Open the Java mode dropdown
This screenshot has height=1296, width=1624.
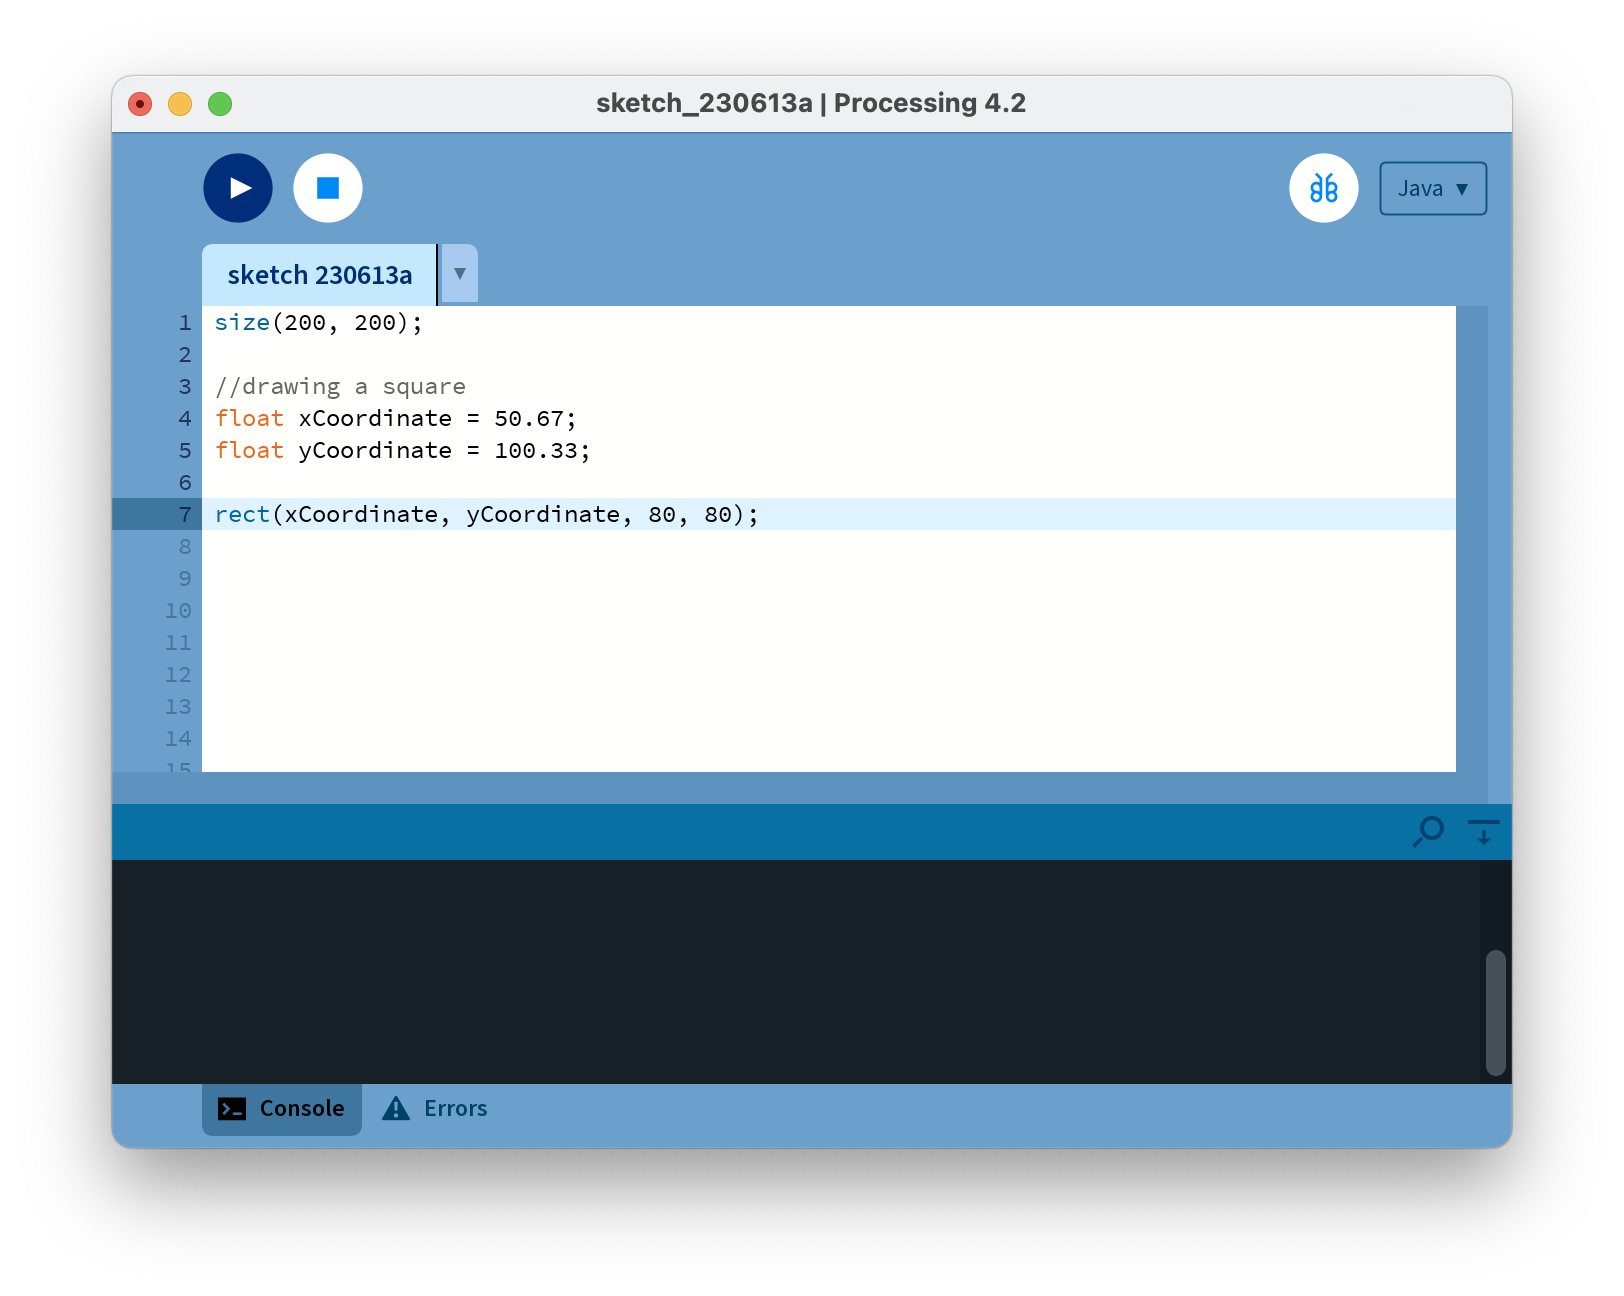[x=1432, y=189]
